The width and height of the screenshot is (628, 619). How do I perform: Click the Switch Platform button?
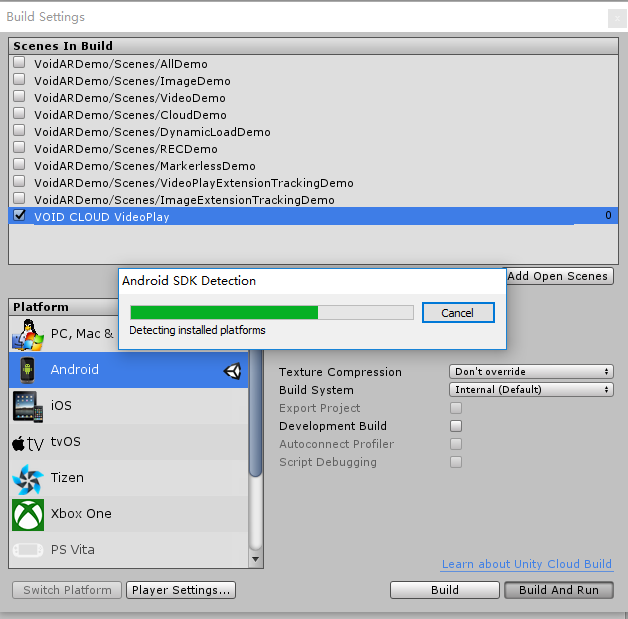click(67, 590)
